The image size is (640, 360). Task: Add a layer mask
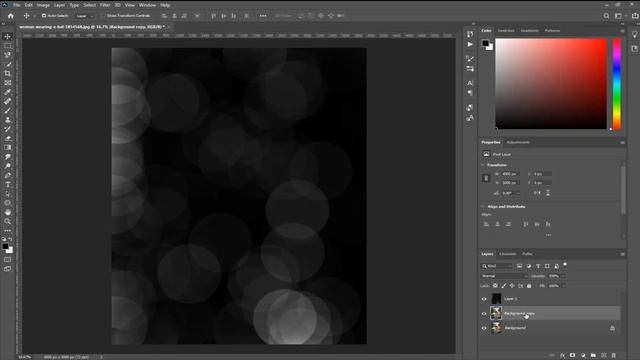tap(573, 356)
